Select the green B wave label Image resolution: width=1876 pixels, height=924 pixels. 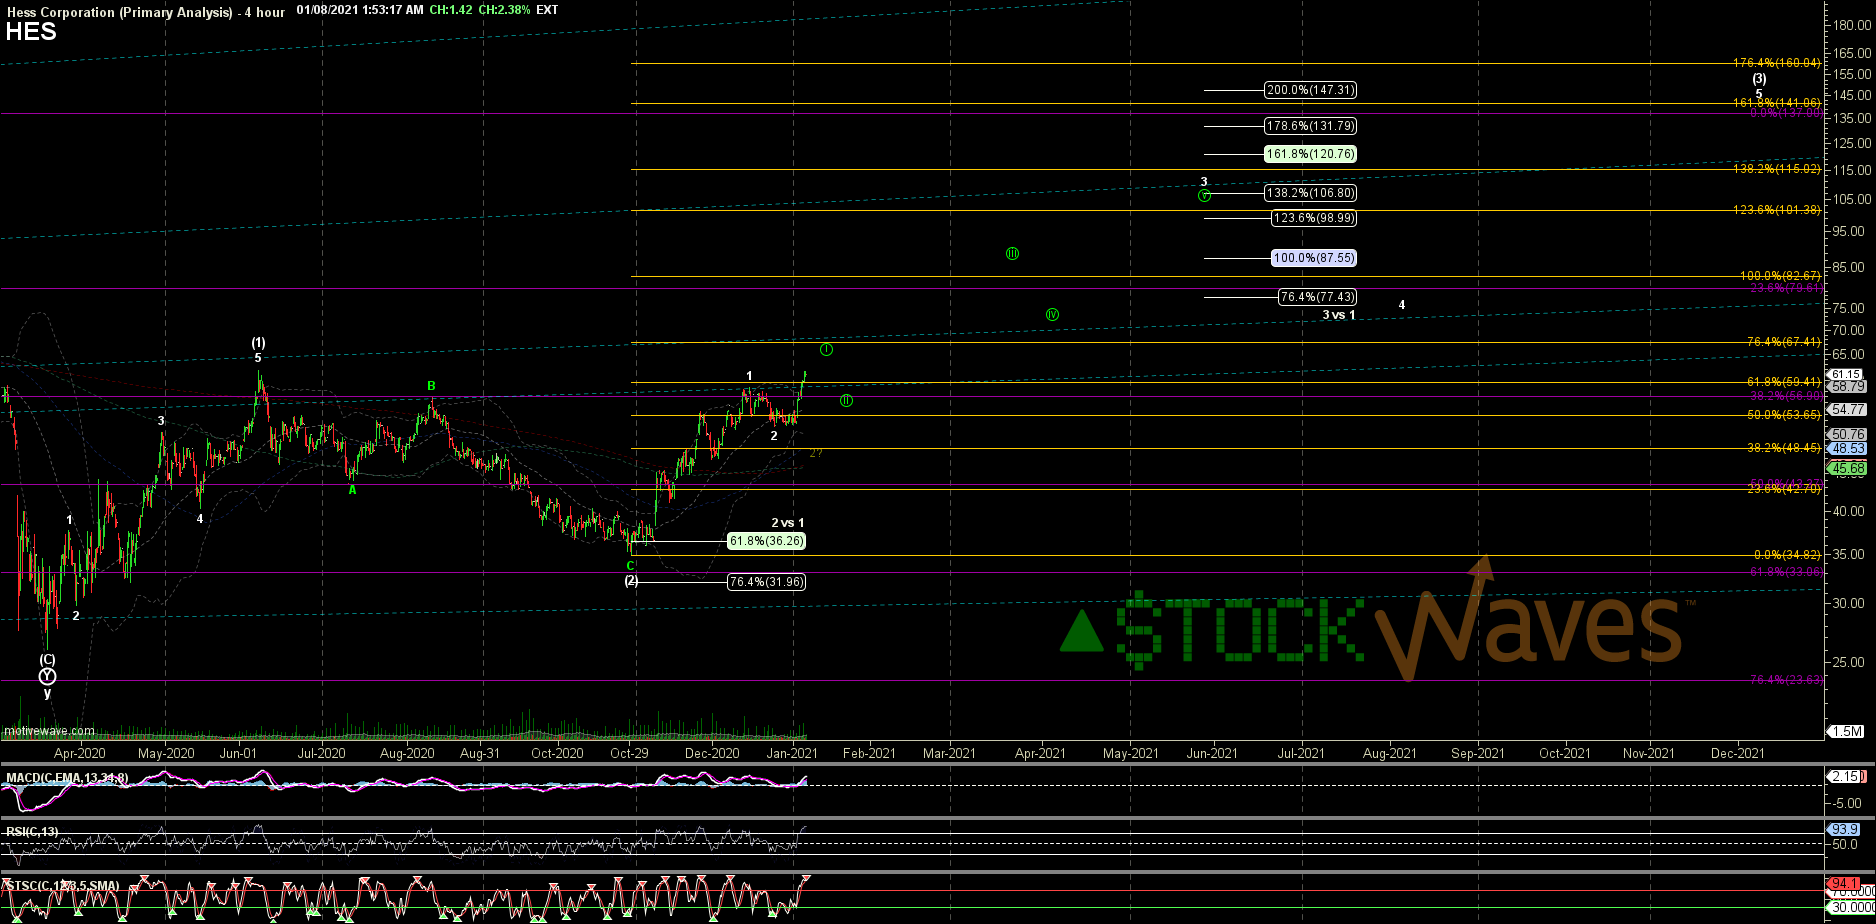432,386
